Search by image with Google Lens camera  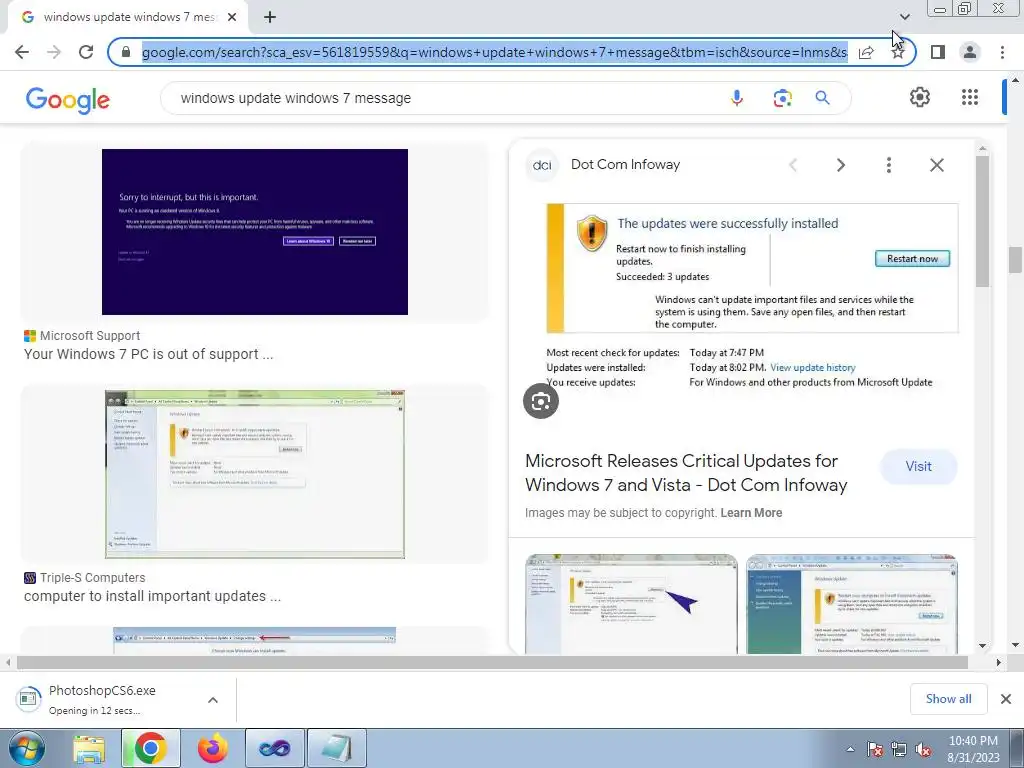pyautogui.click(x=782, y=98)
